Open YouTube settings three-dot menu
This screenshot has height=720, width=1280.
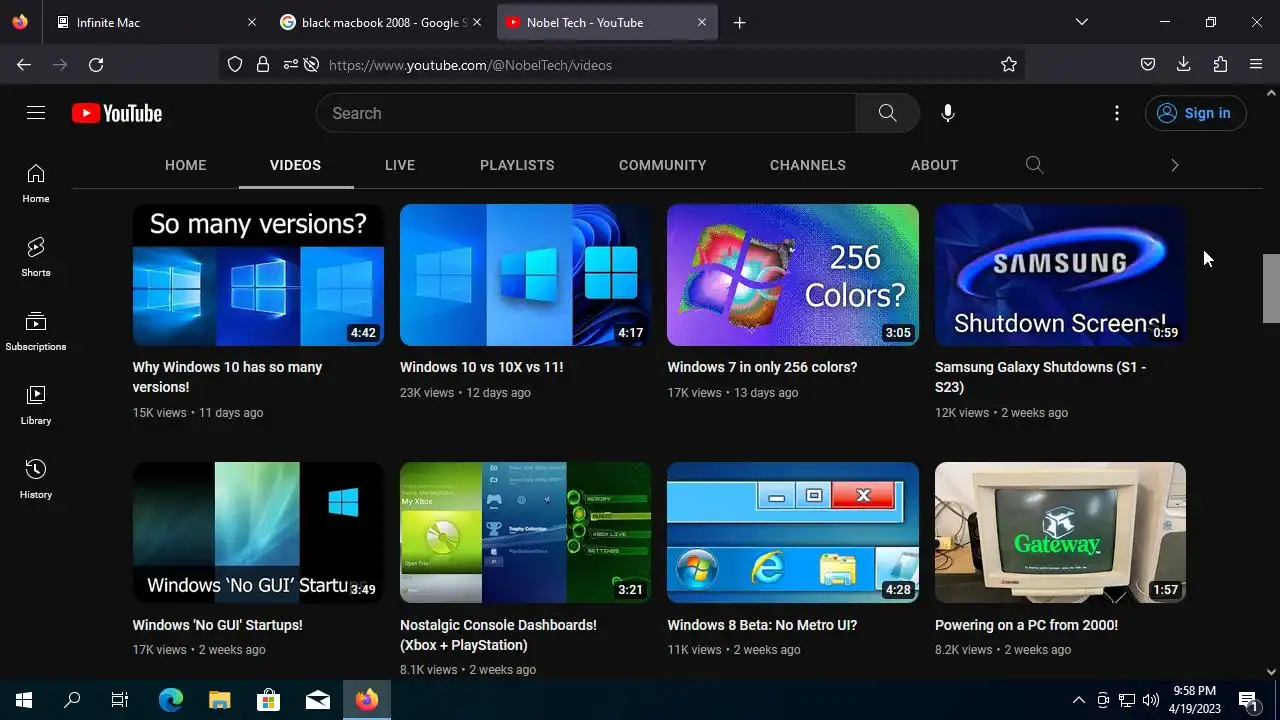[x=1117, y=113]
